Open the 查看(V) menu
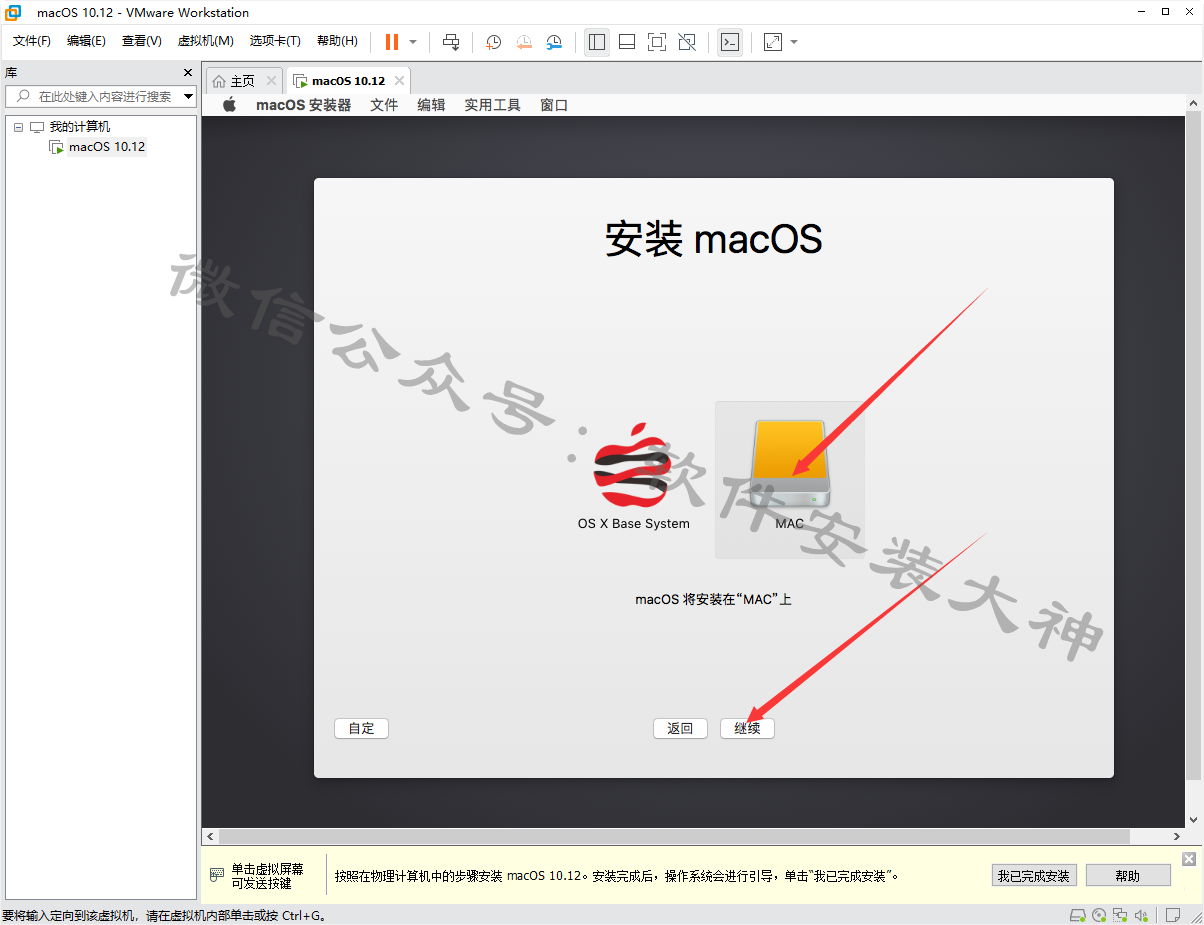Screen dimensions: 1204x925 pos(142,41)
